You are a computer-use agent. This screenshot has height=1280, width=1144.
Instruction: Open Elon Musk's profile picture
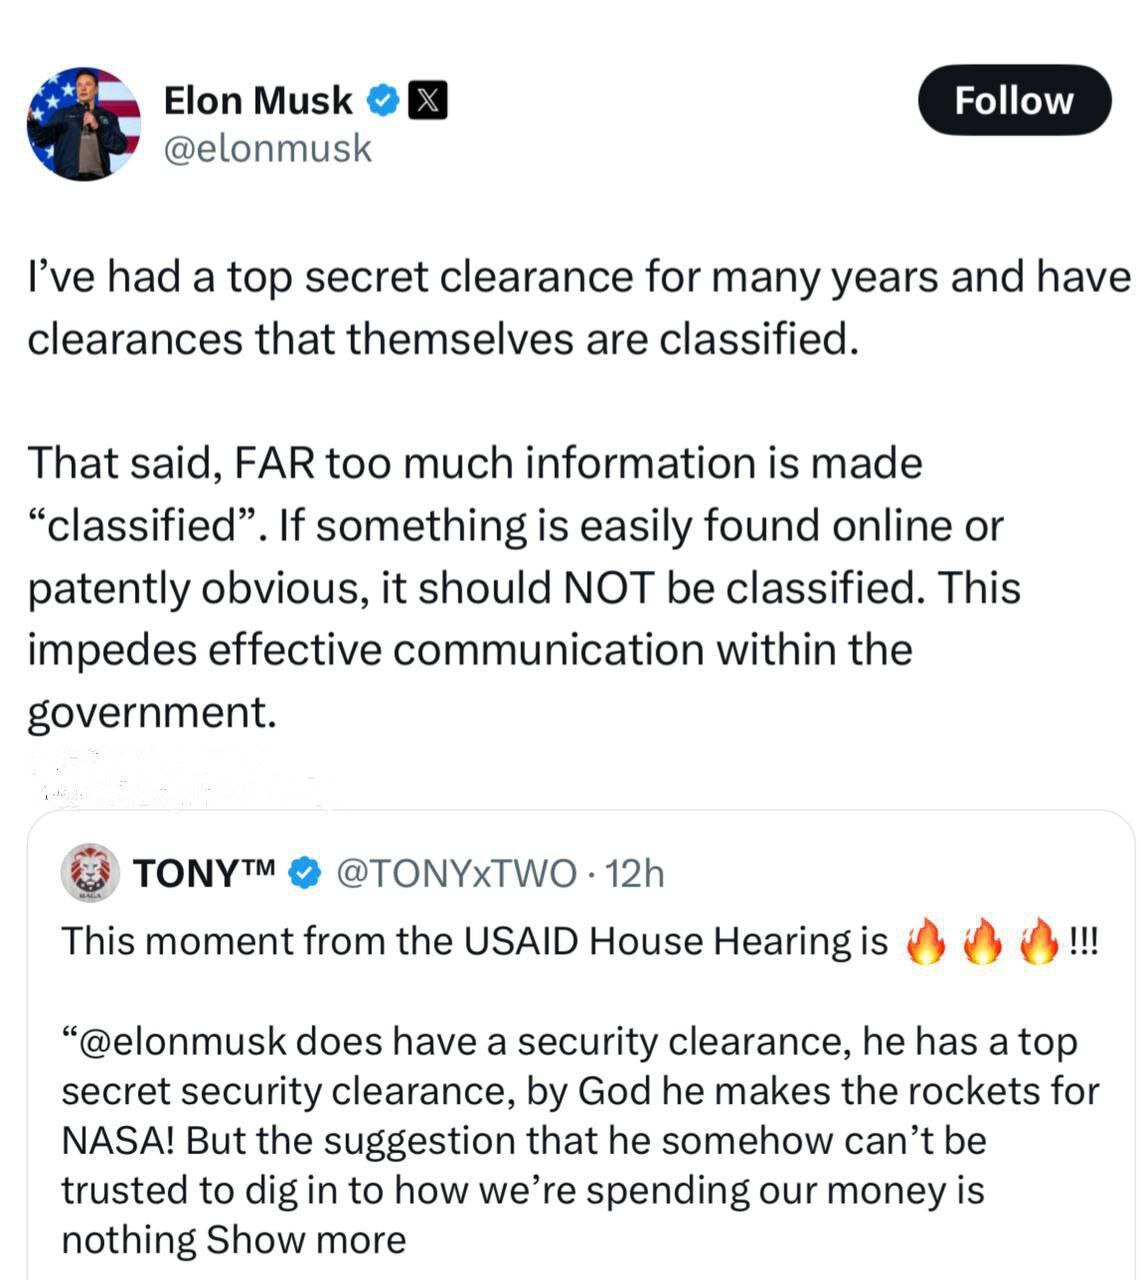pos(84,124)
